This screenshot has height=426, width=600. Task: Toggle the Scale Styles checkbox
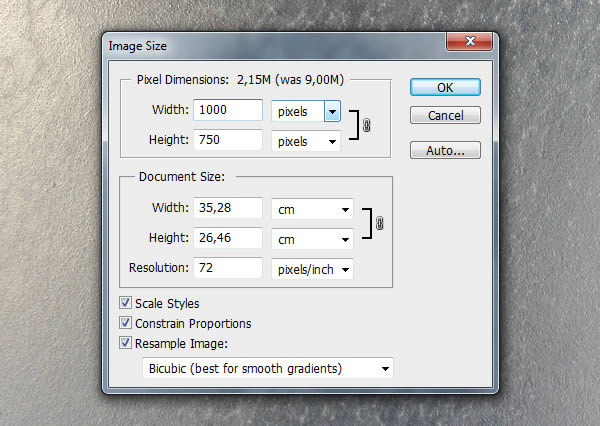pyautogui.click(x=125, y=303)
